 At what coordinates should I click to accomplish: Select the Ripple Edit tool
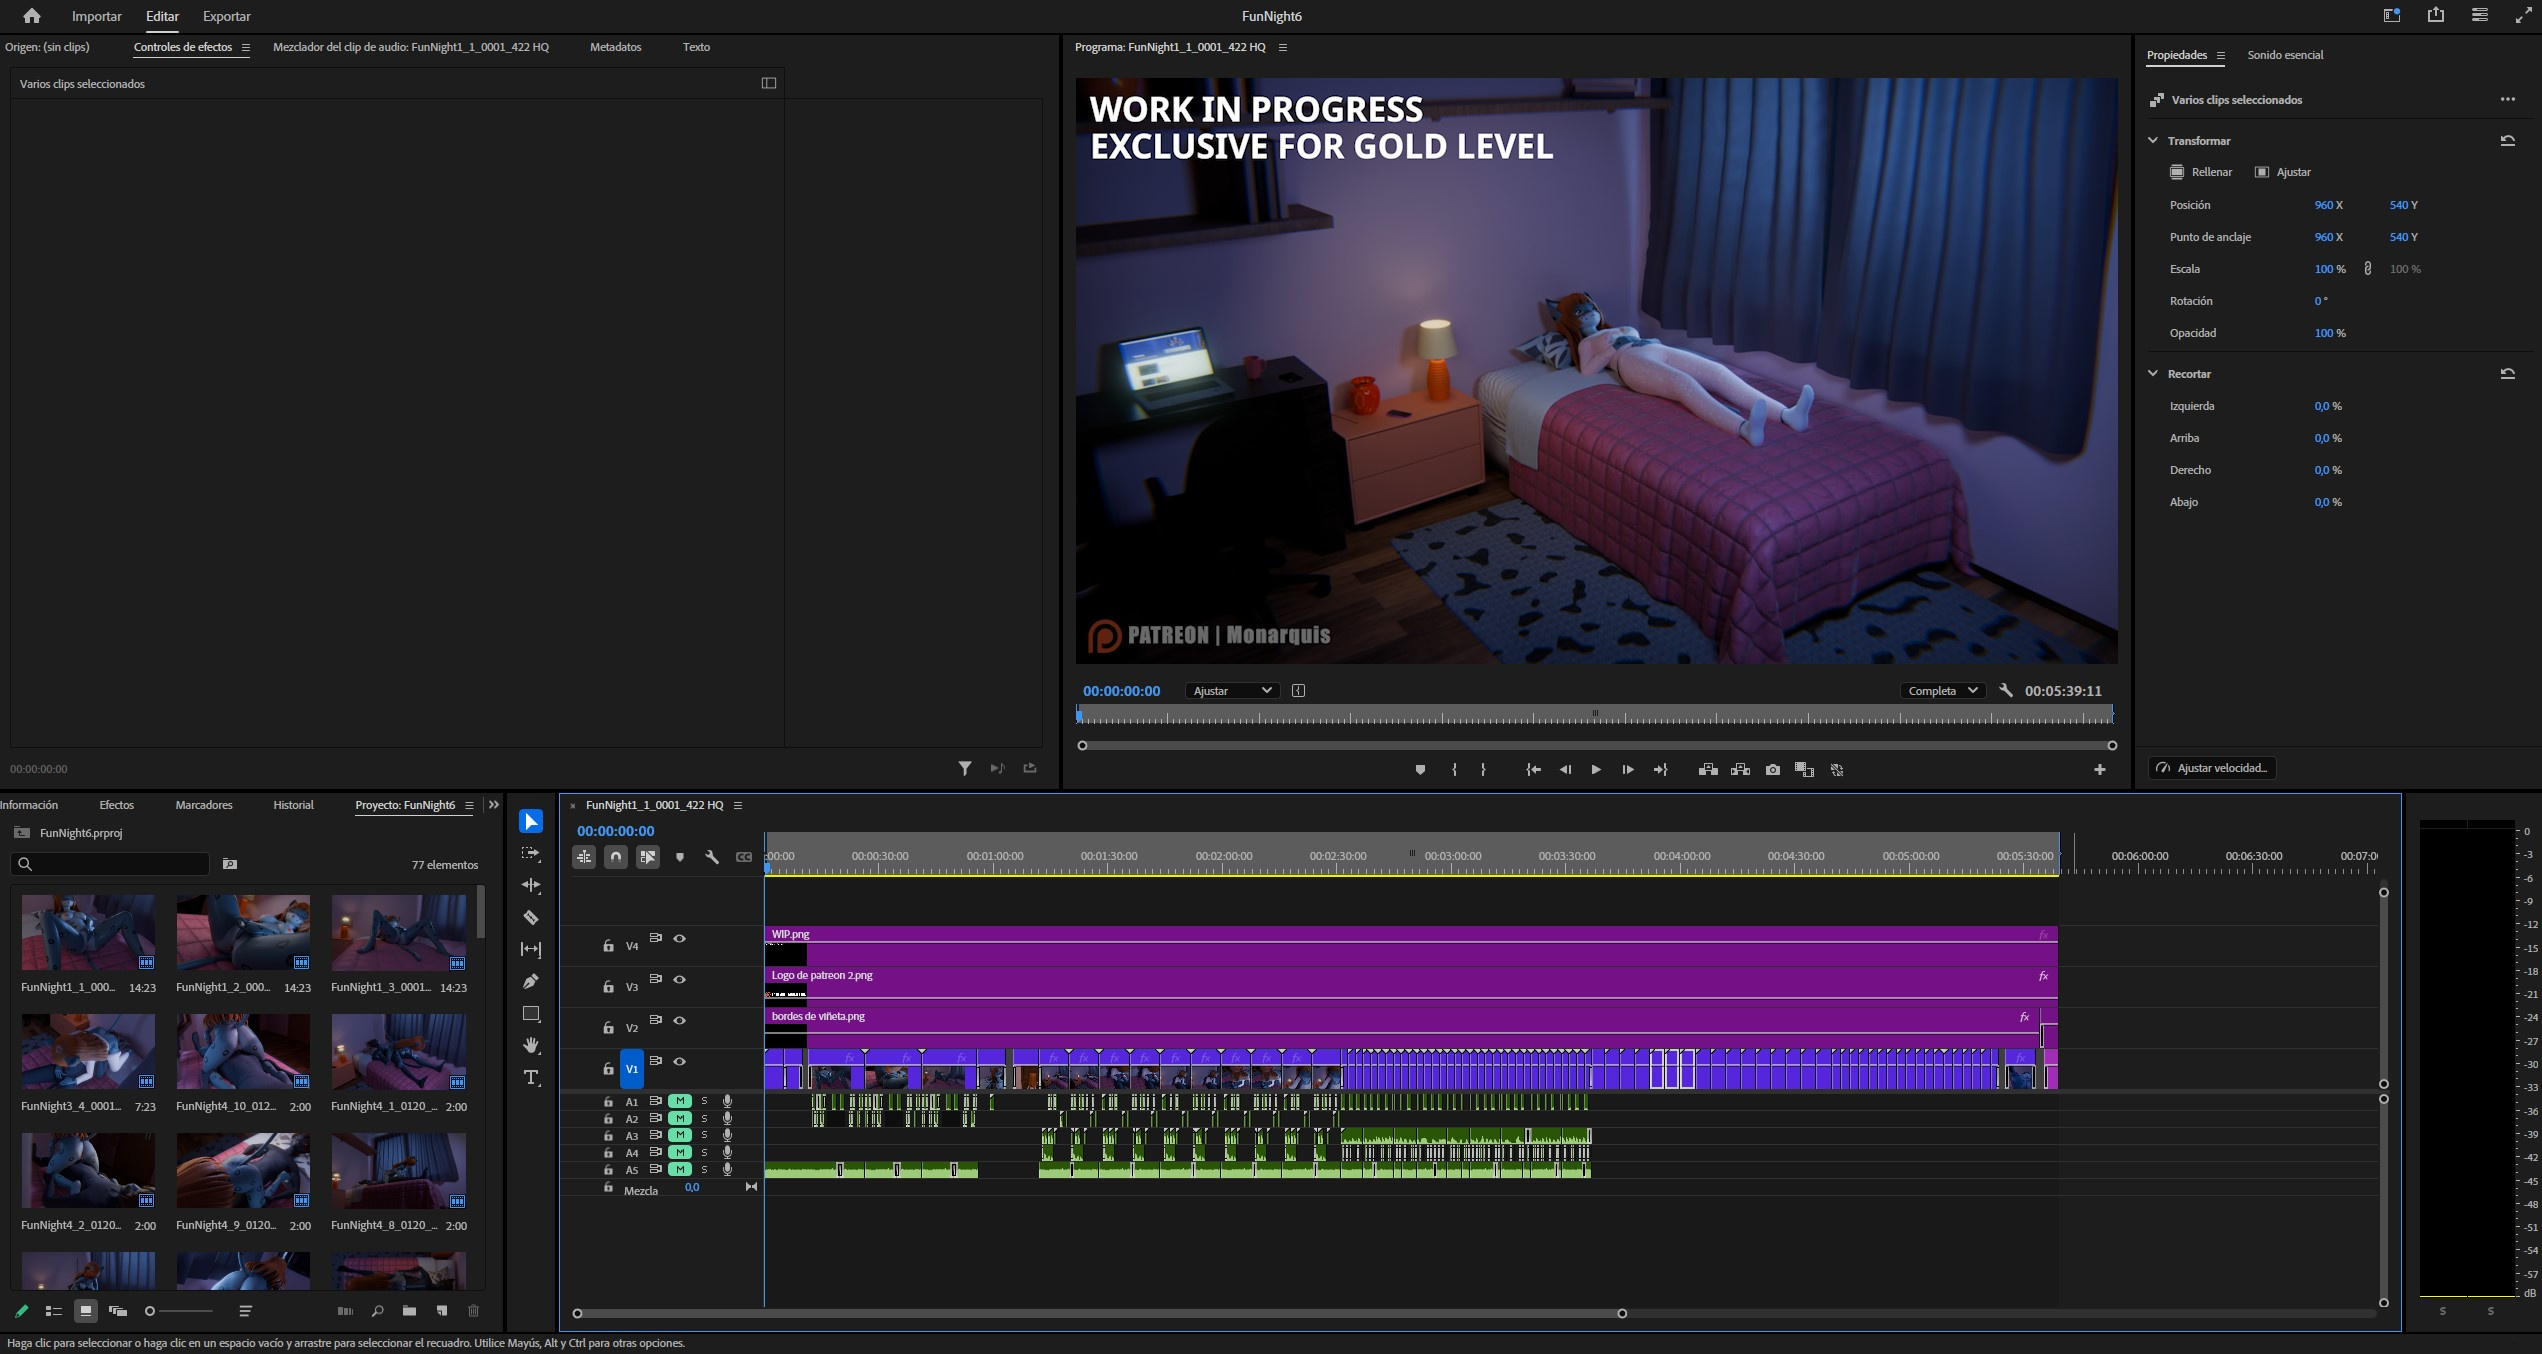(x=531, y=885)
